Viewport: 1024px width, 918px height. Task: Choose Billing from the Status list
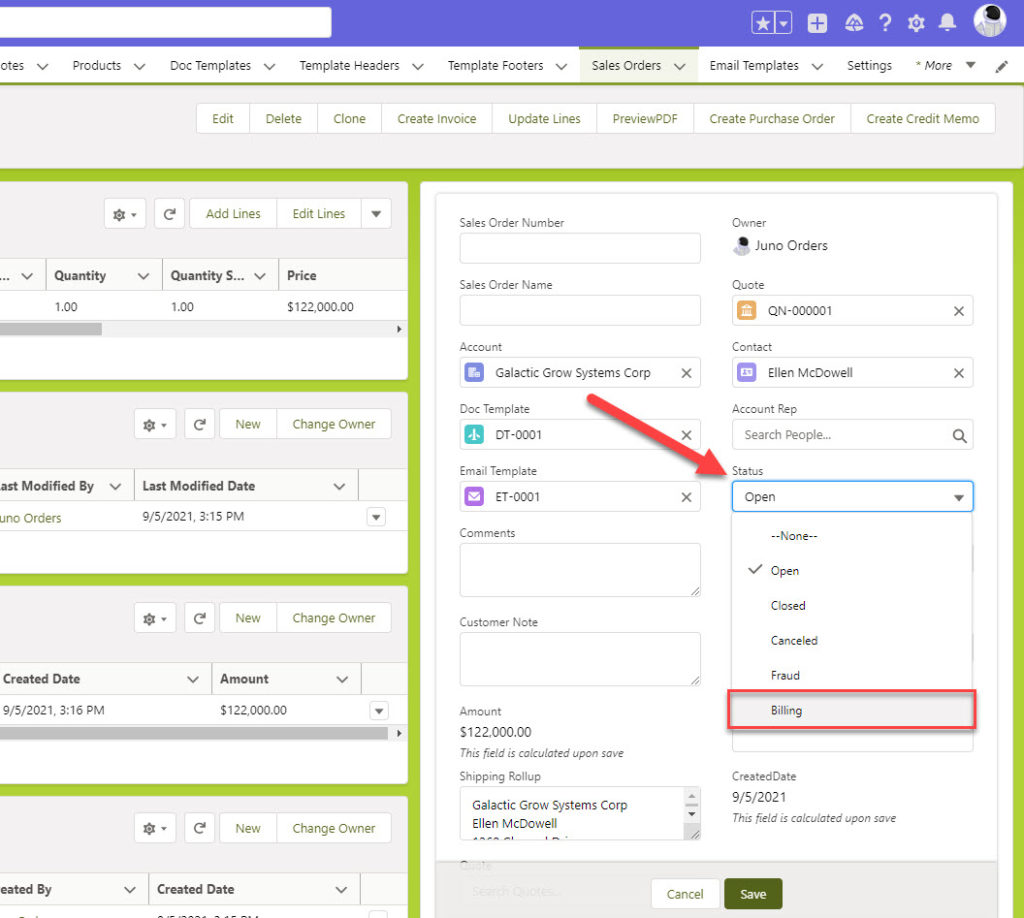(852, 710)
